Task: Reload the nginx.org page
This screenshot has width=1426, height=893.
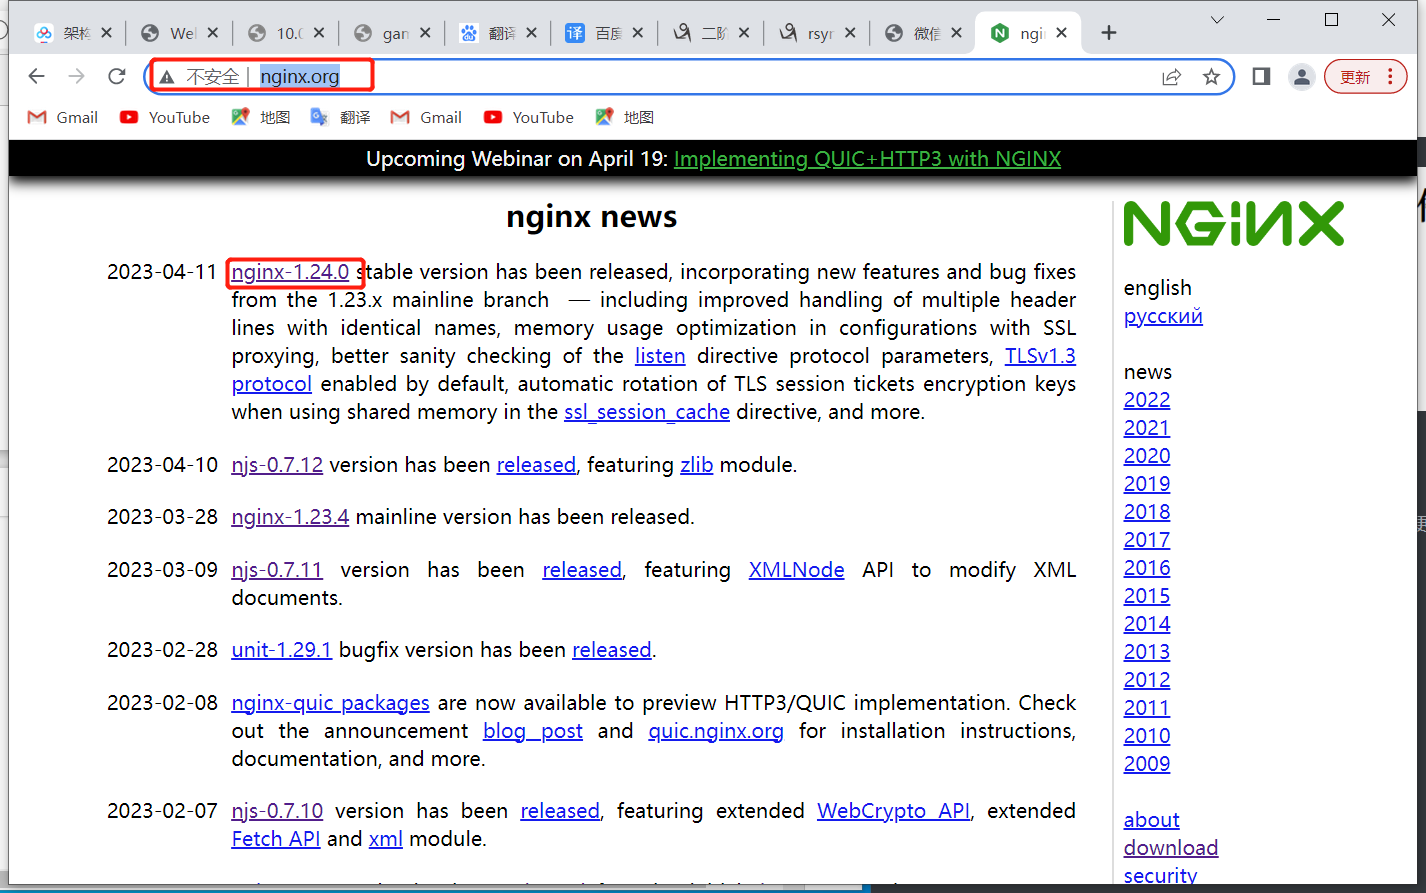Action: point(117,77)
